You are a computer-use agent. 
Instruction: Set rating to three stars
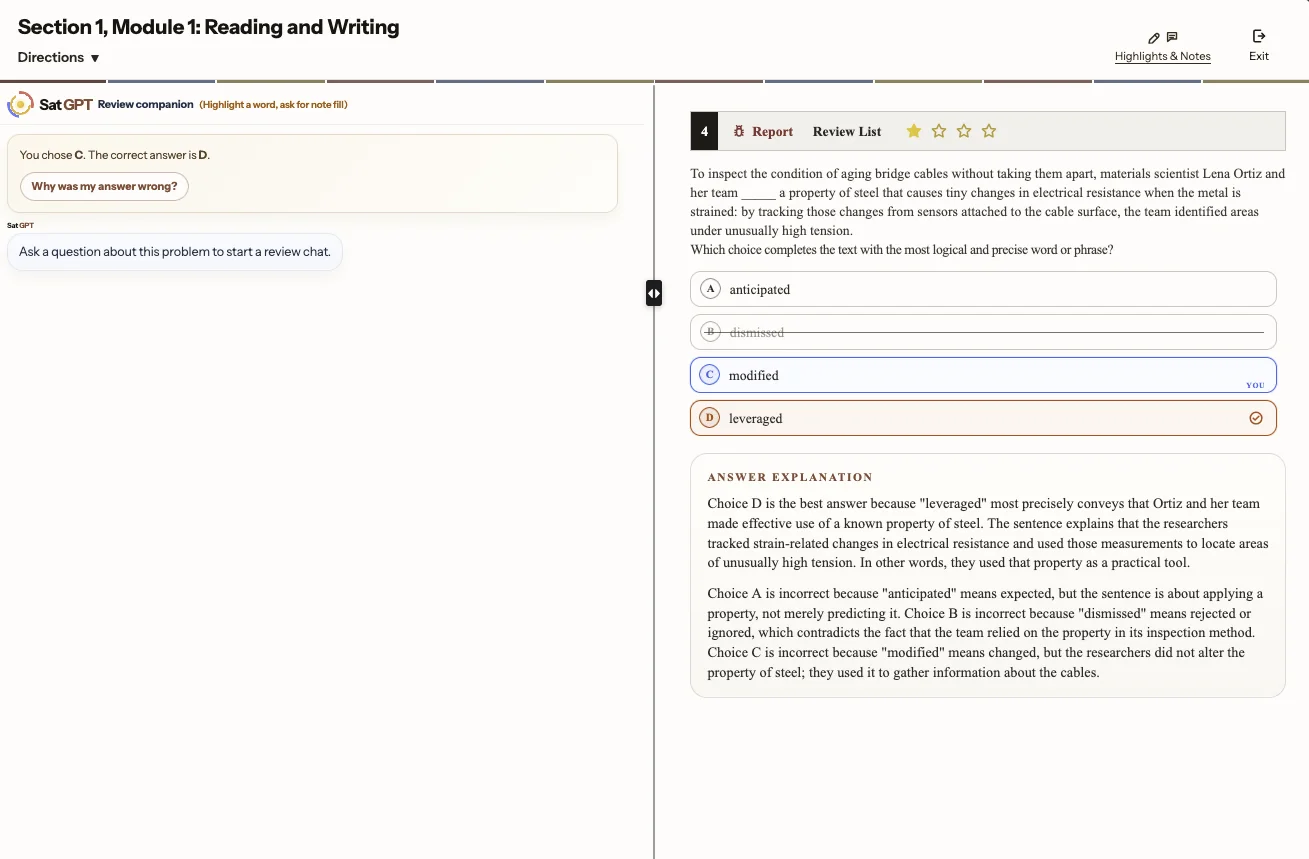point(964,131)
